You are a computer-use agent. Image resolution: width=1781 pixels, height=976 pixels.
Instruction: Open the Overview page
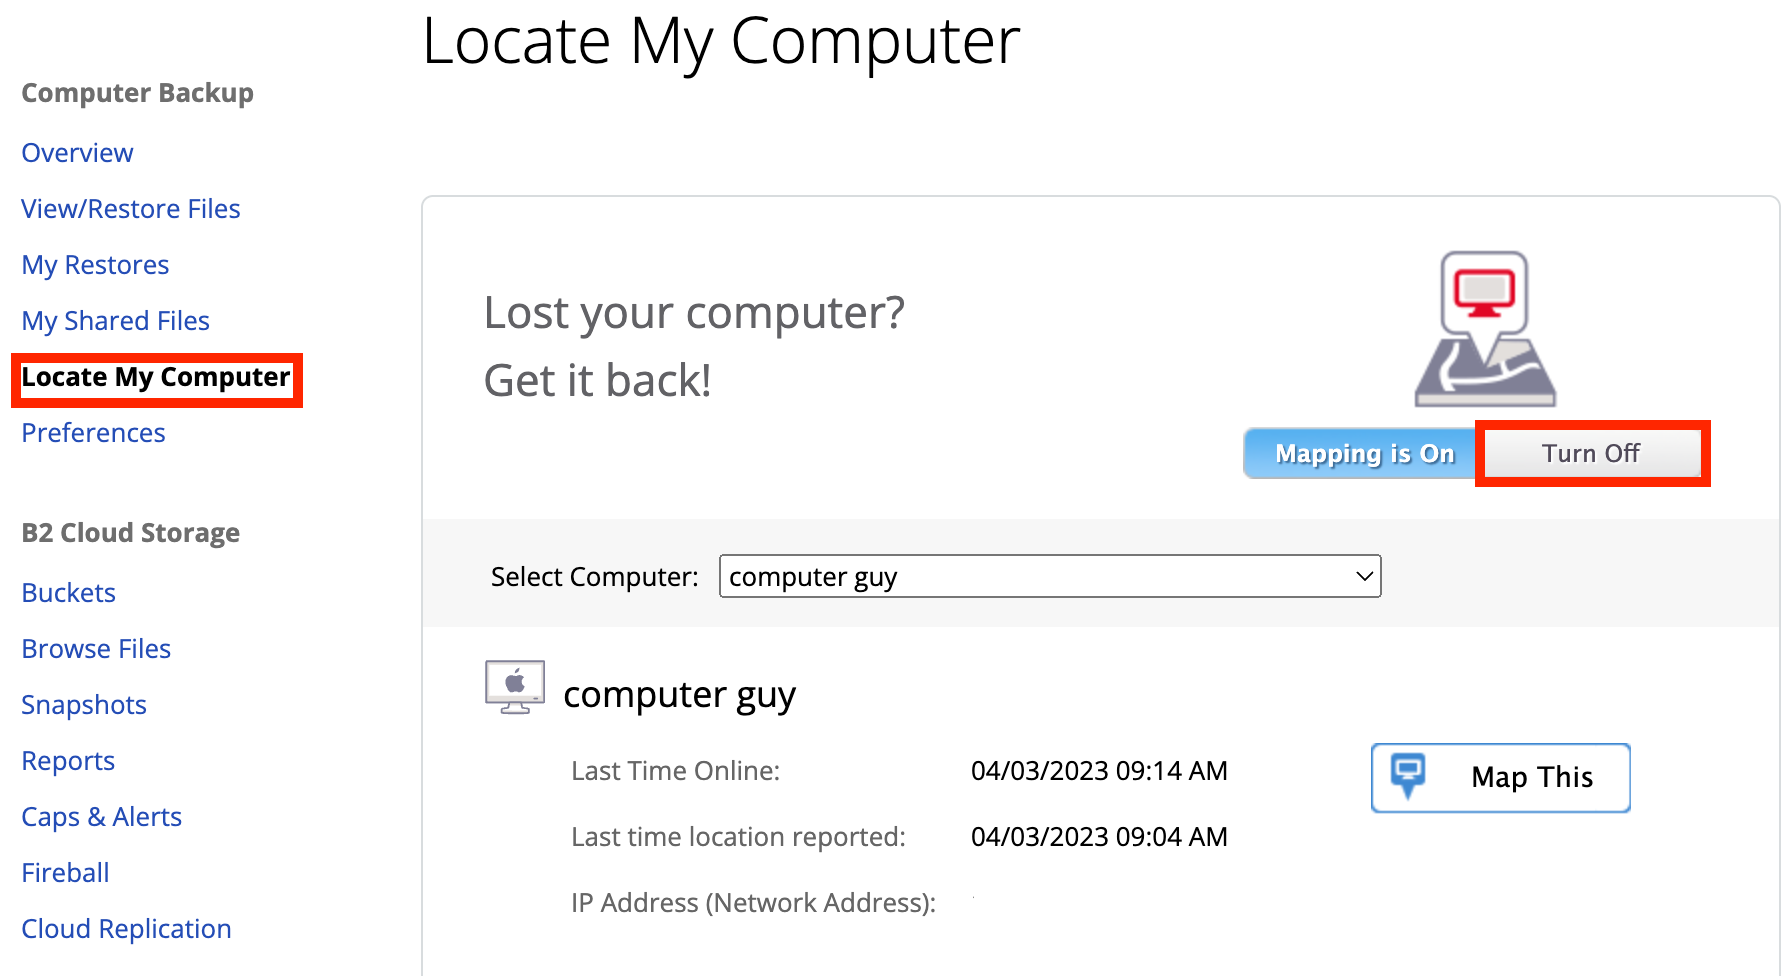pos(77,153)
